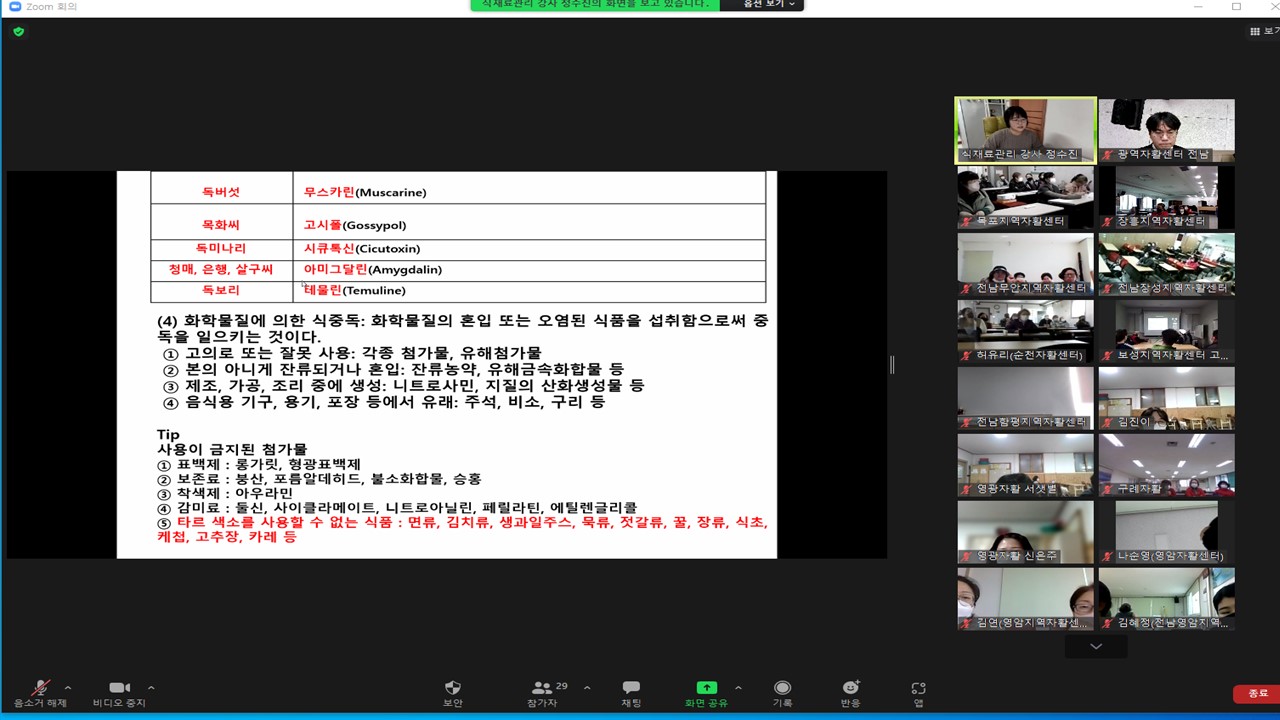Screen dimensions: 1280x720
Task: Select the 식재료관리 강사 정수진 video thumbnail
Action: point(1025,130)
